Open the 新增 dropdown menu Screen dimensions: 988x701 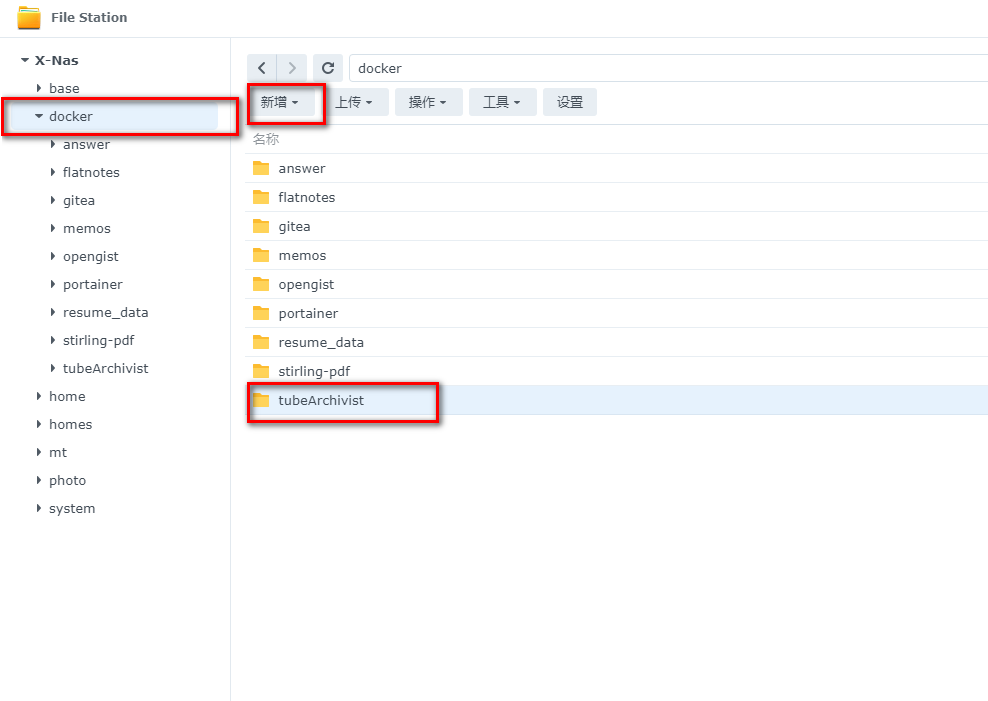click(280, 102)
